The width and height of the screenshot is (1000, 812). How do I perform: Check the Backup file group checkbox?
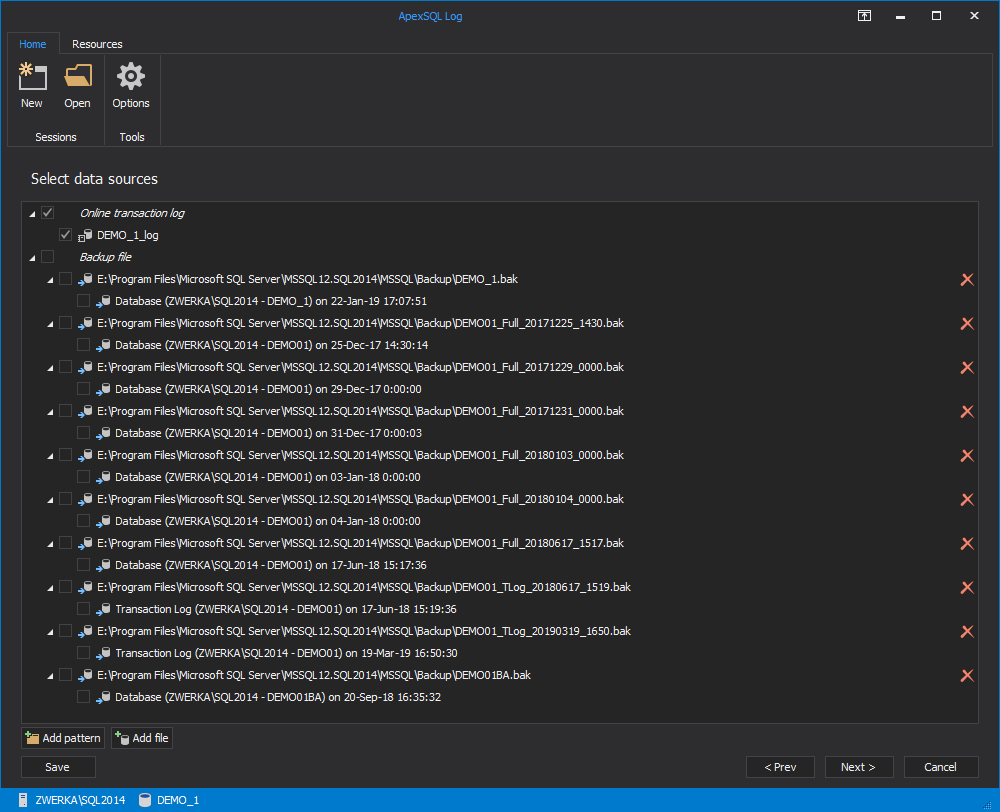47,256
